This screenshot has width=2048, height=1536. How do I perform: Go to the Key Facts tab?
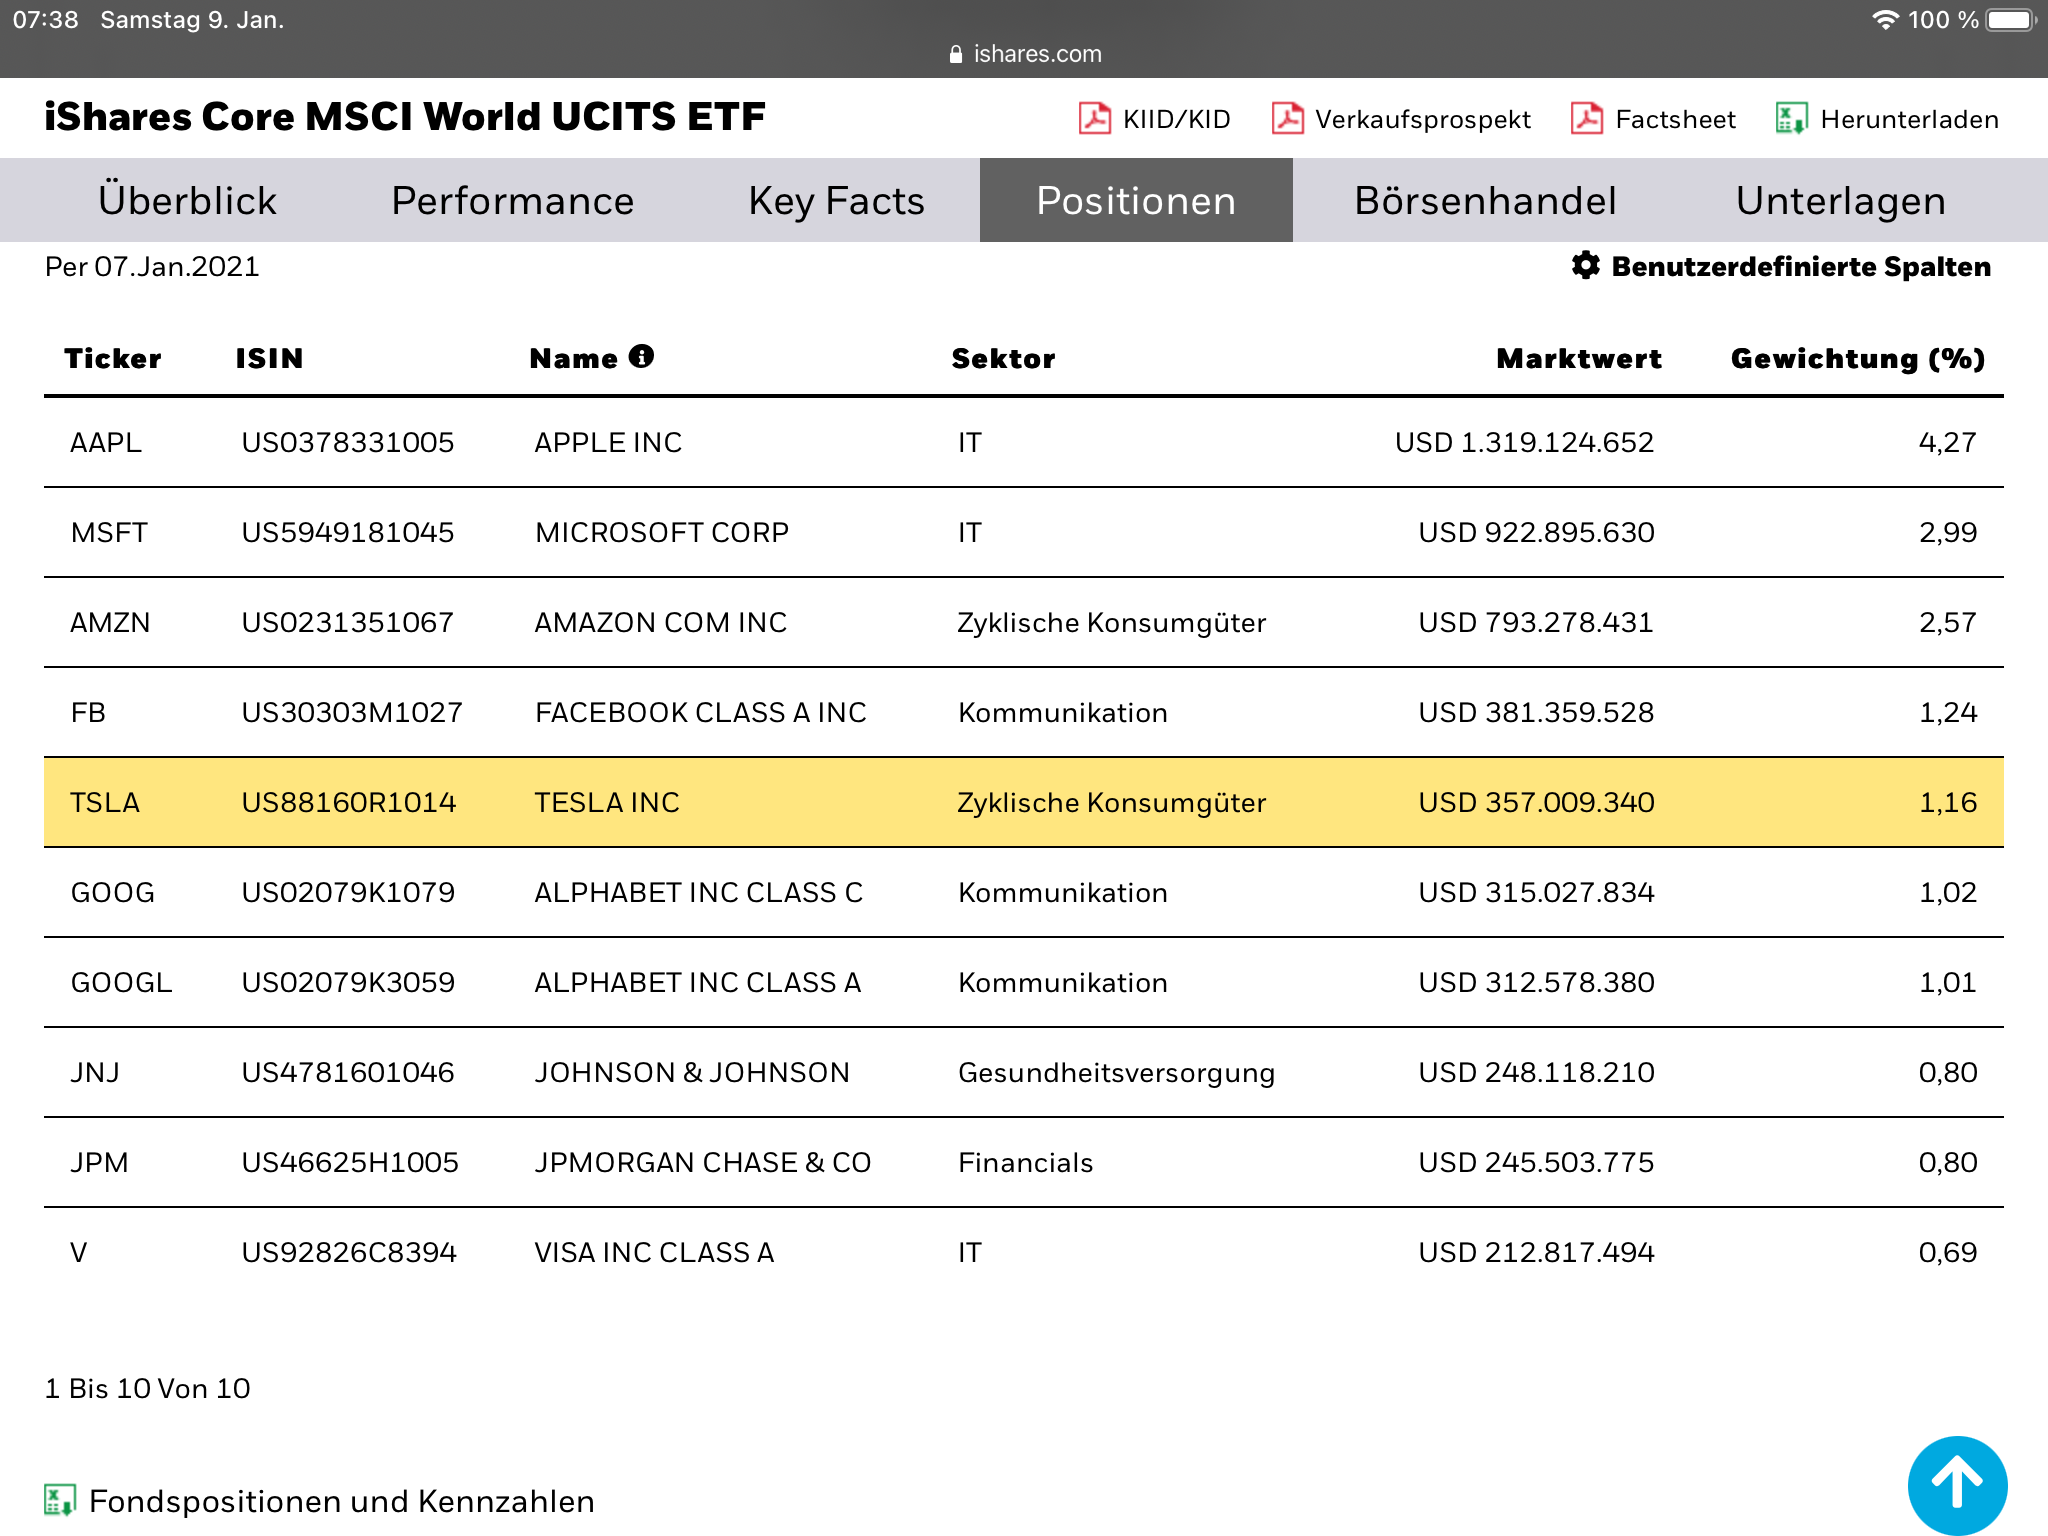coord(836,201)
